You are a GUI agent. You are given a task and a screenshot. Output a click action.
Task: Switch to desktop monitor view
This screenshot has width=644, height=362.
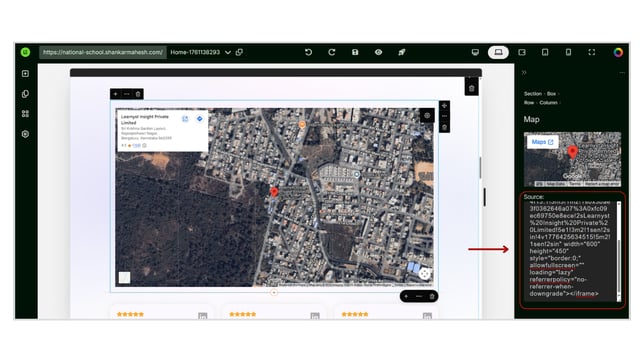[475, 52]
